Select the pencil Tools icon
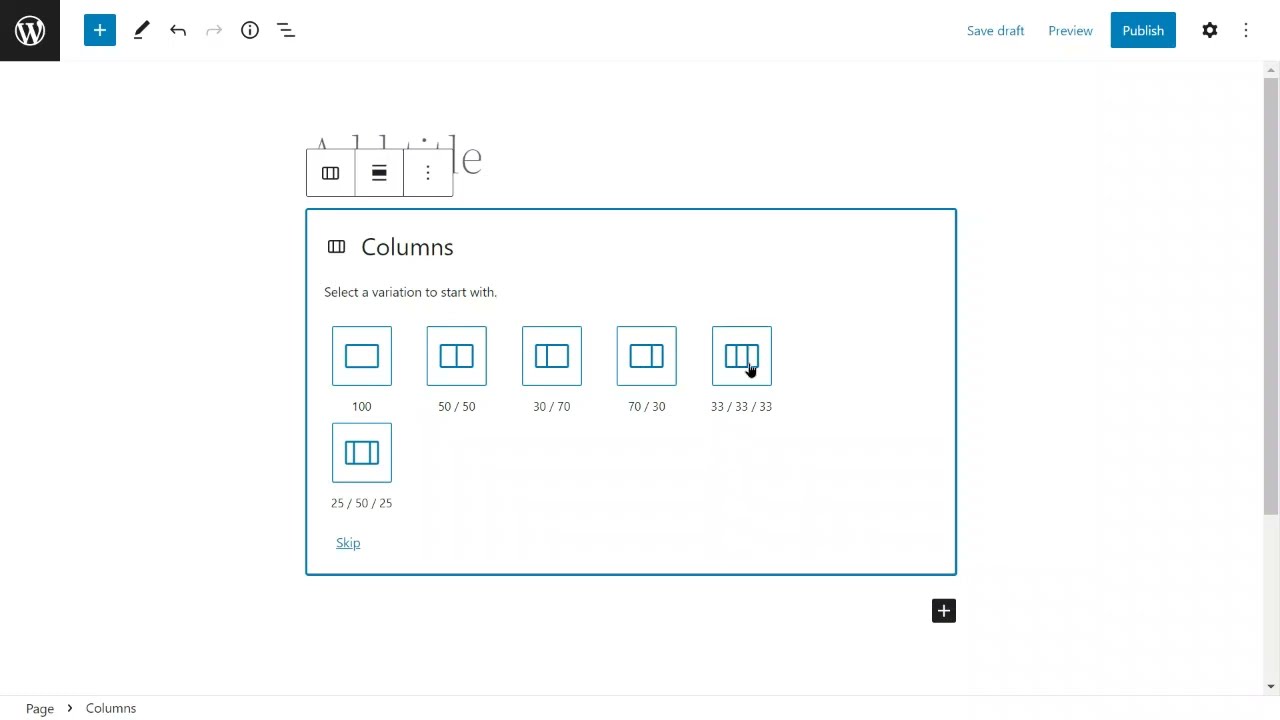 (x=141, y=30)
